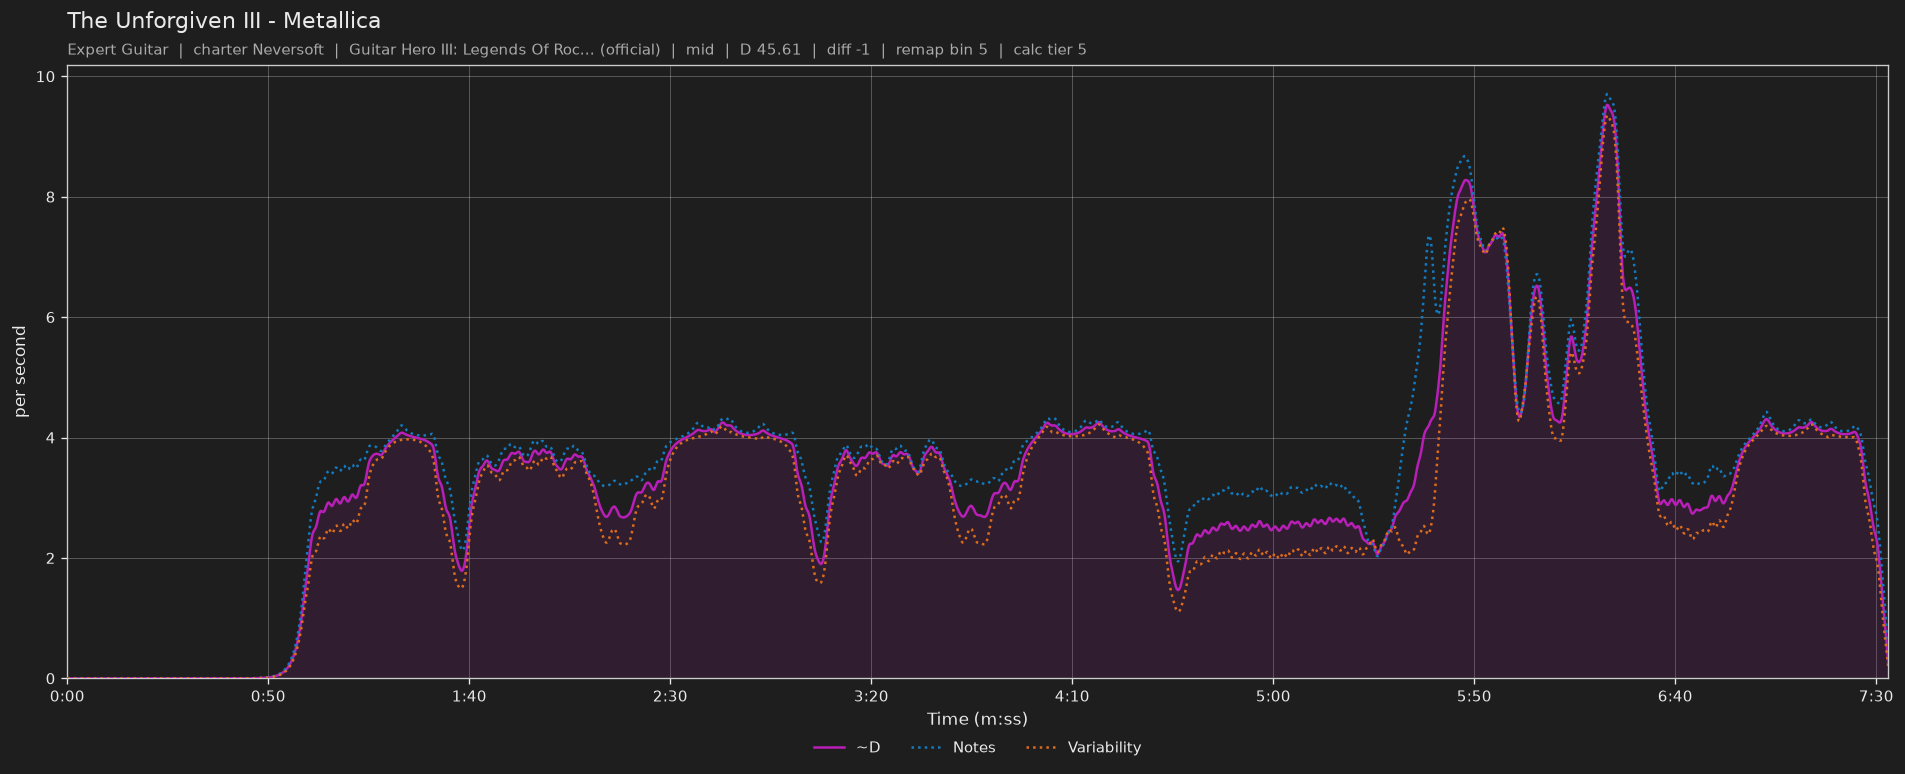The image size is (1905, 774).
Task: Click the '6:40' x-axis tick label
Action: (x=1675, y=696)
